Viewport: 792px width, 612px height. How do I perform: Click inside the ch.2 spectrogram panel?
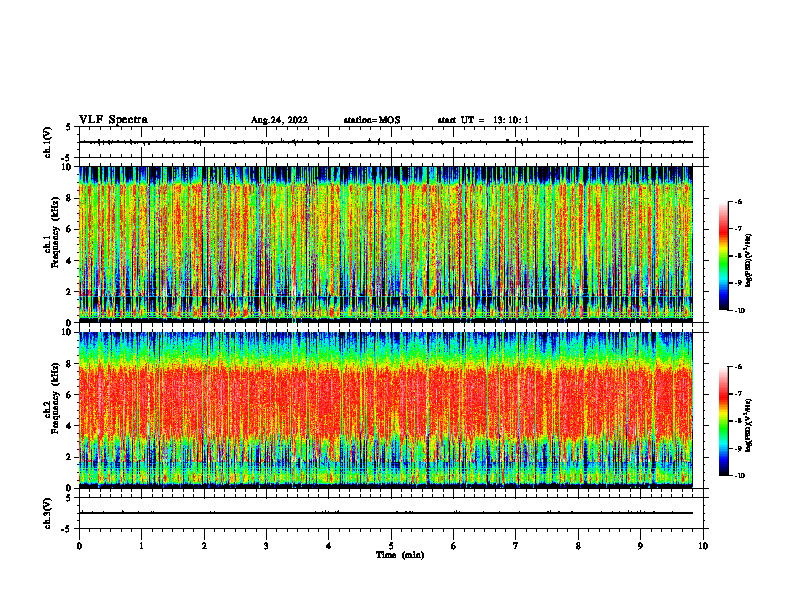(386, 410)
